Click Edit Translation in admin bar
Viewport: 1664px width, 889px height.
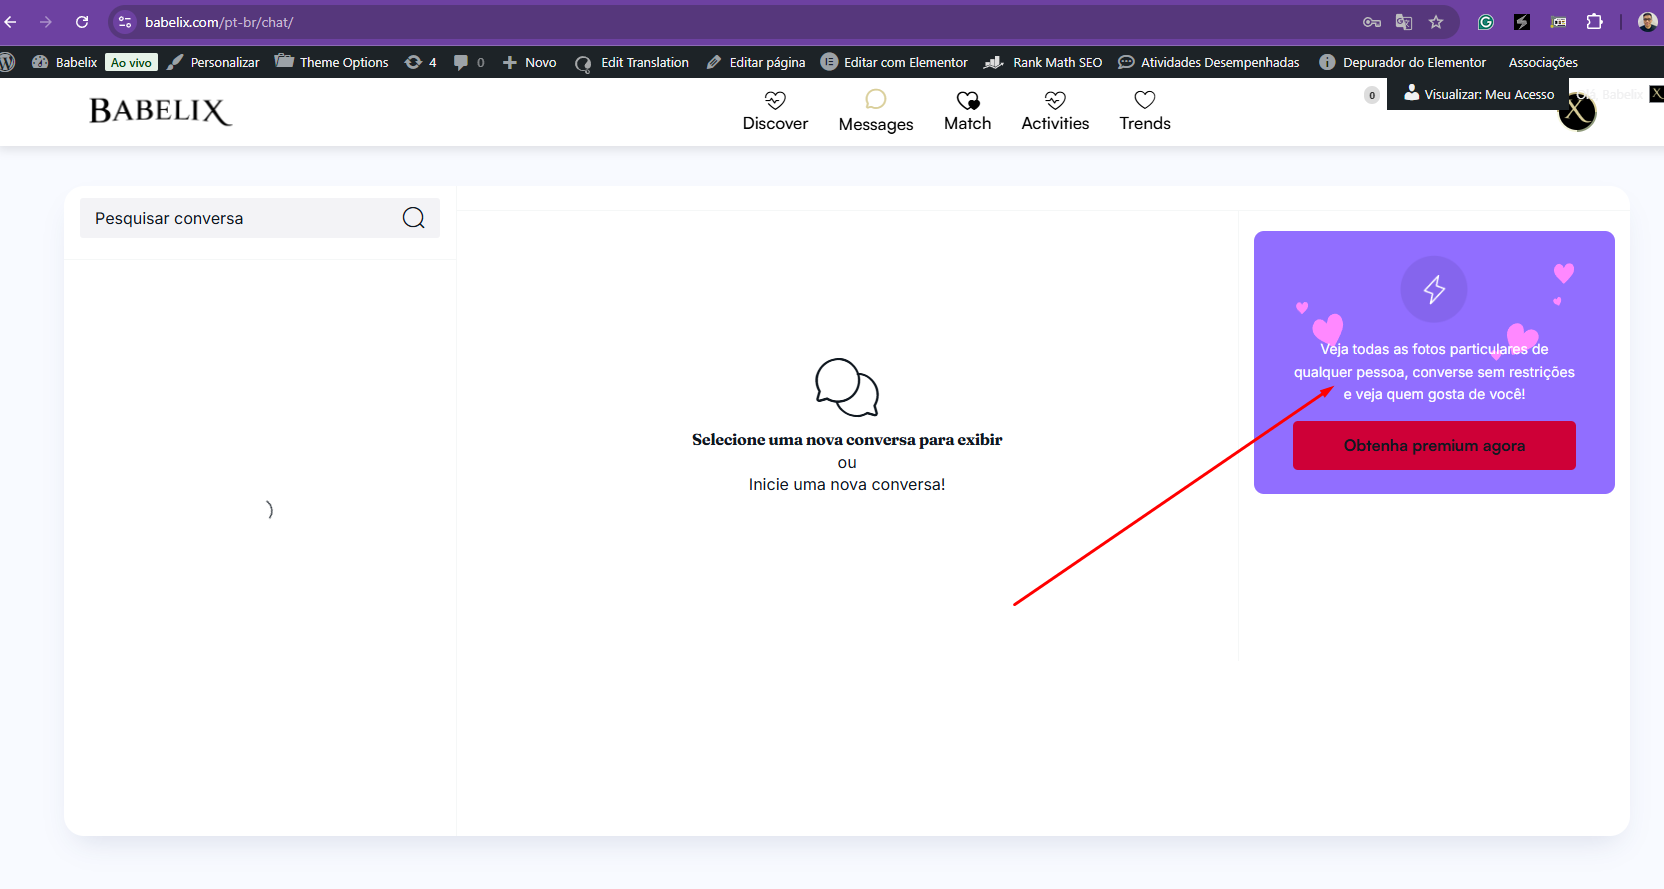coord(632,62)
